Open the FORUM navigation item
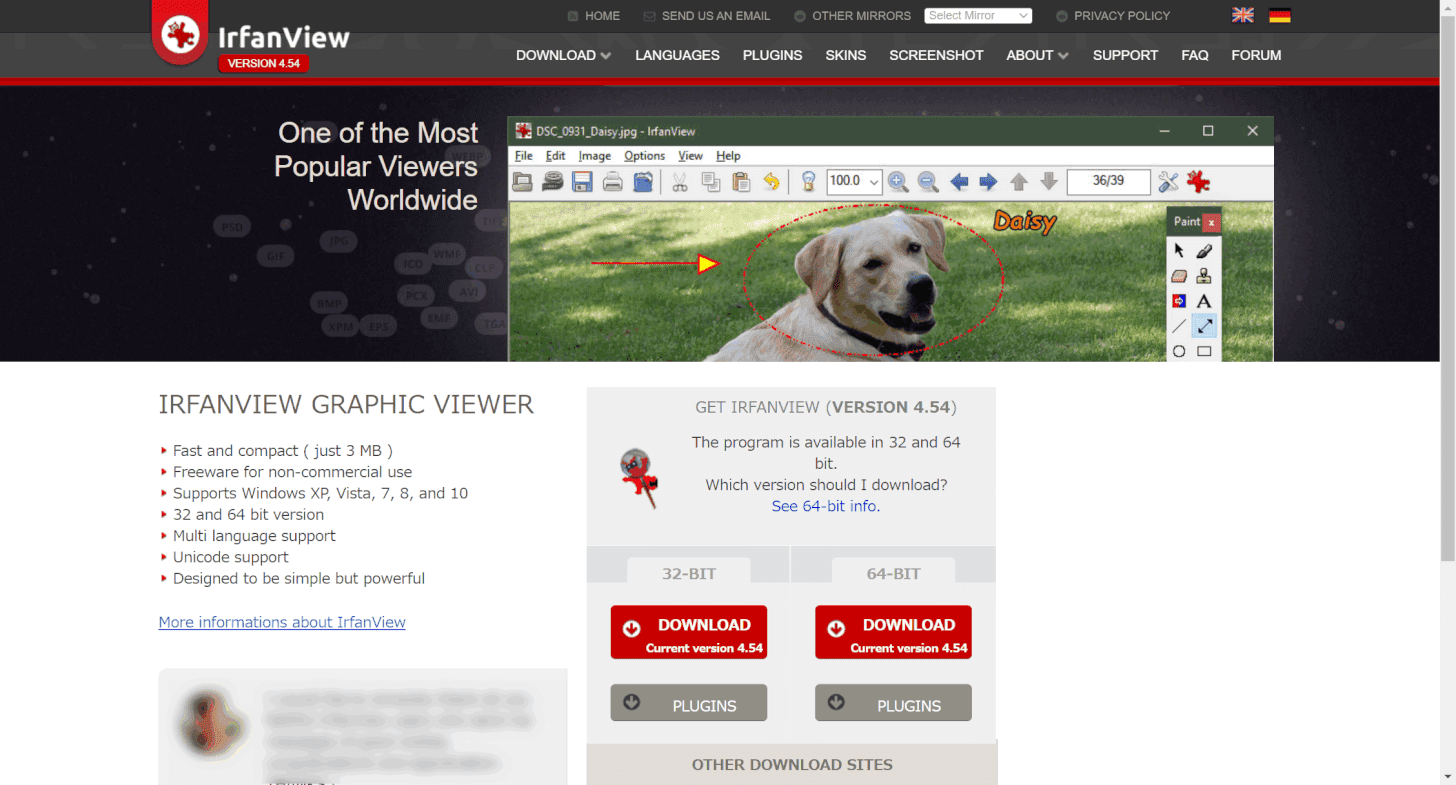Screen dimensions: 1456x785 tap(1256, 55)
